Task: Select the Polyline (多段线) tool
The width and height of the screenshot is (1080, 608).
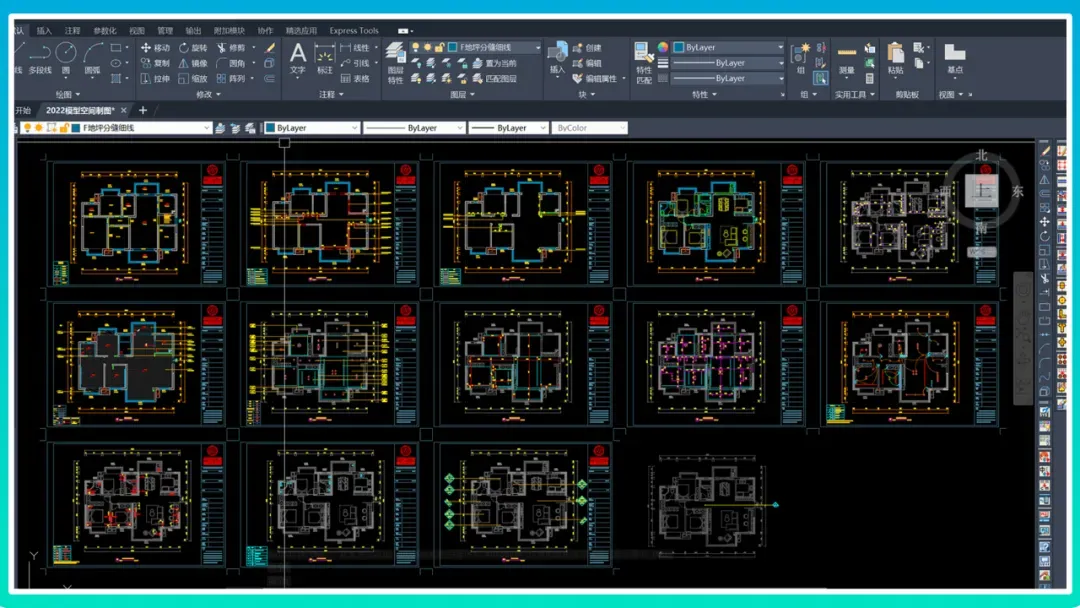Action: [40, 58]
